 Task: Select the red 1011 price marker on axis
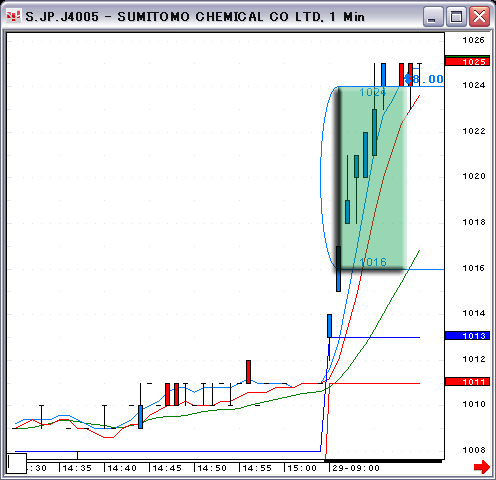[467, 381]
